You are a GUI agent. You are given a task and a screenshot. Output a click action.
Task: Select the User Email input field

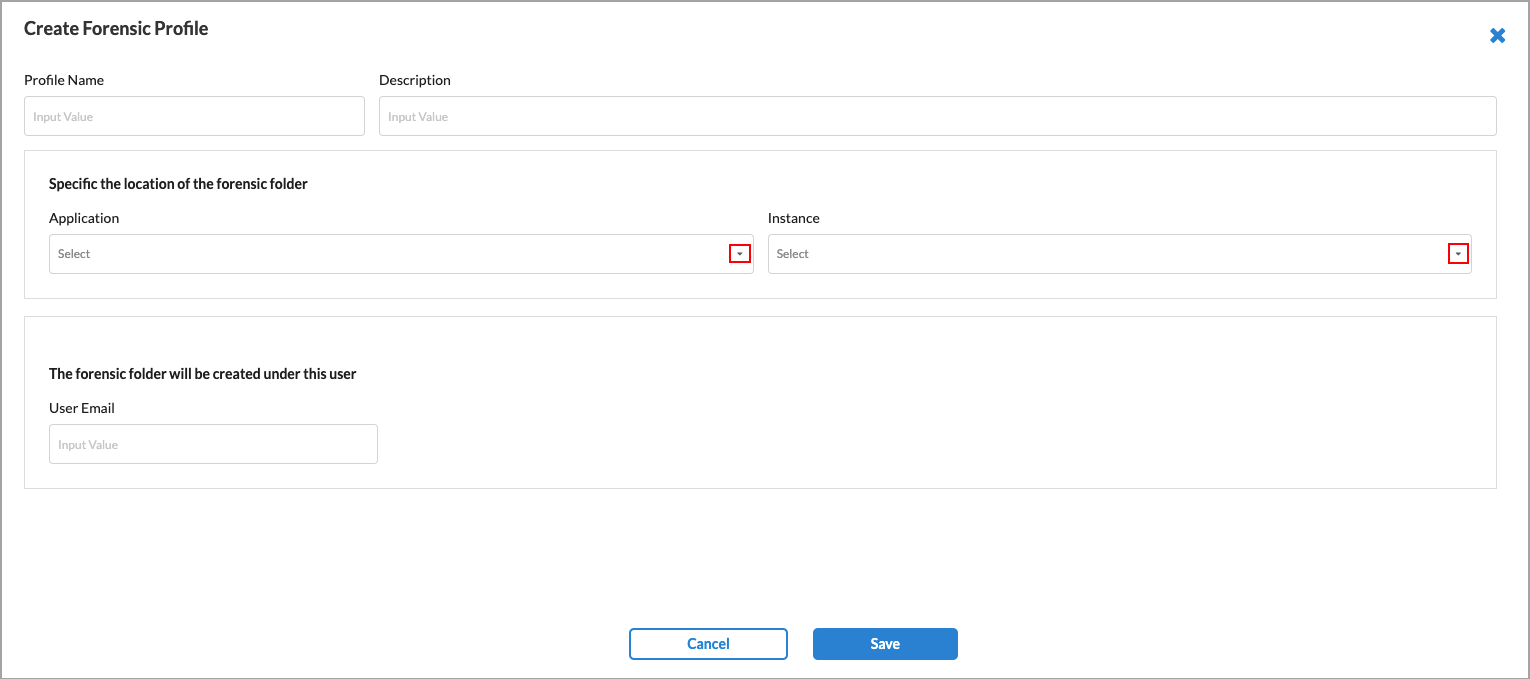click(213, 444)
